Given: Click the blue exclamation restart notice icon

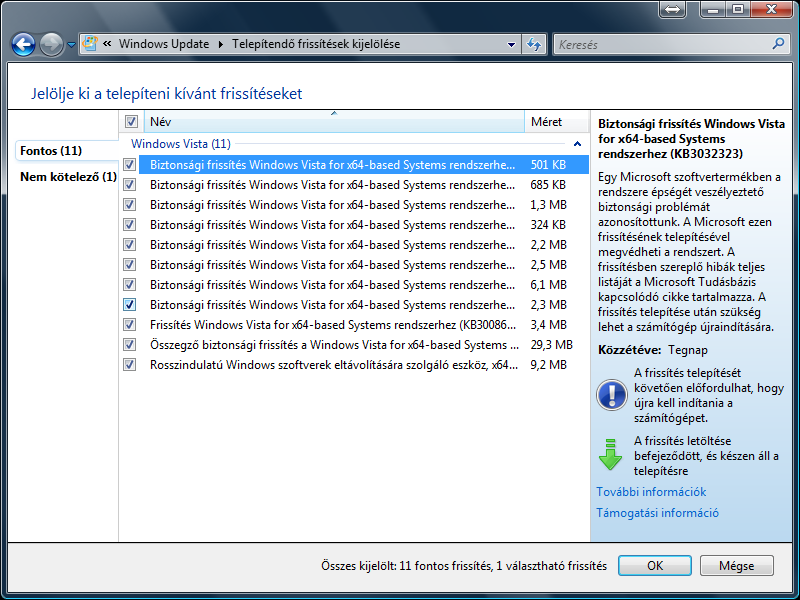Looking at the screenshot, I should [x=612, y=395].
